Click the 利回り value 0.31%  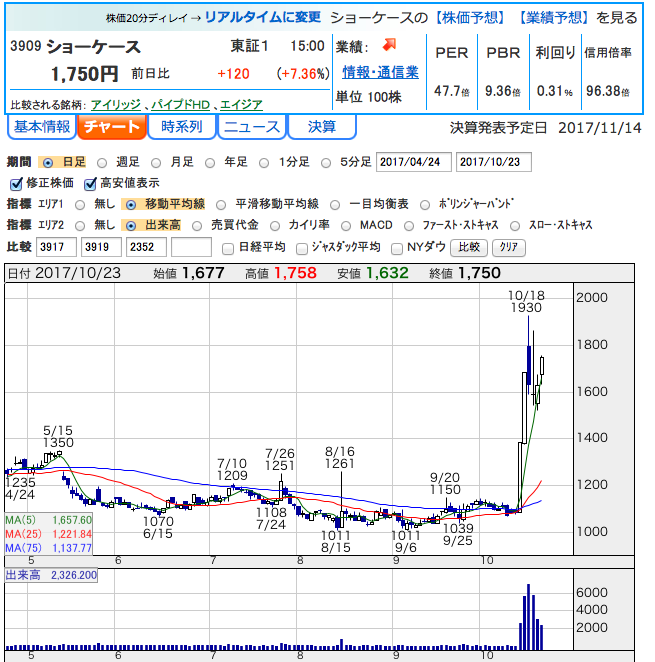(x=554, y=91)
